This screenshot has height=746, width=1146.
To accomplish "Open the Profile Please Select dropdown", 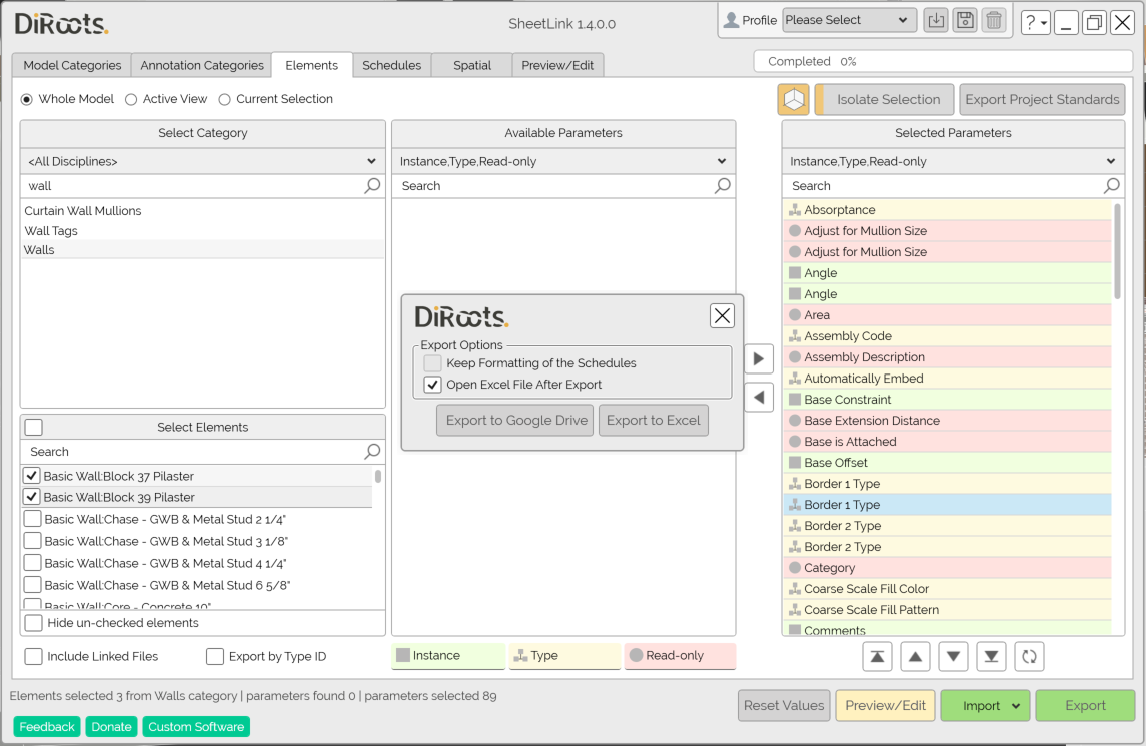I will tap(849, 20).
